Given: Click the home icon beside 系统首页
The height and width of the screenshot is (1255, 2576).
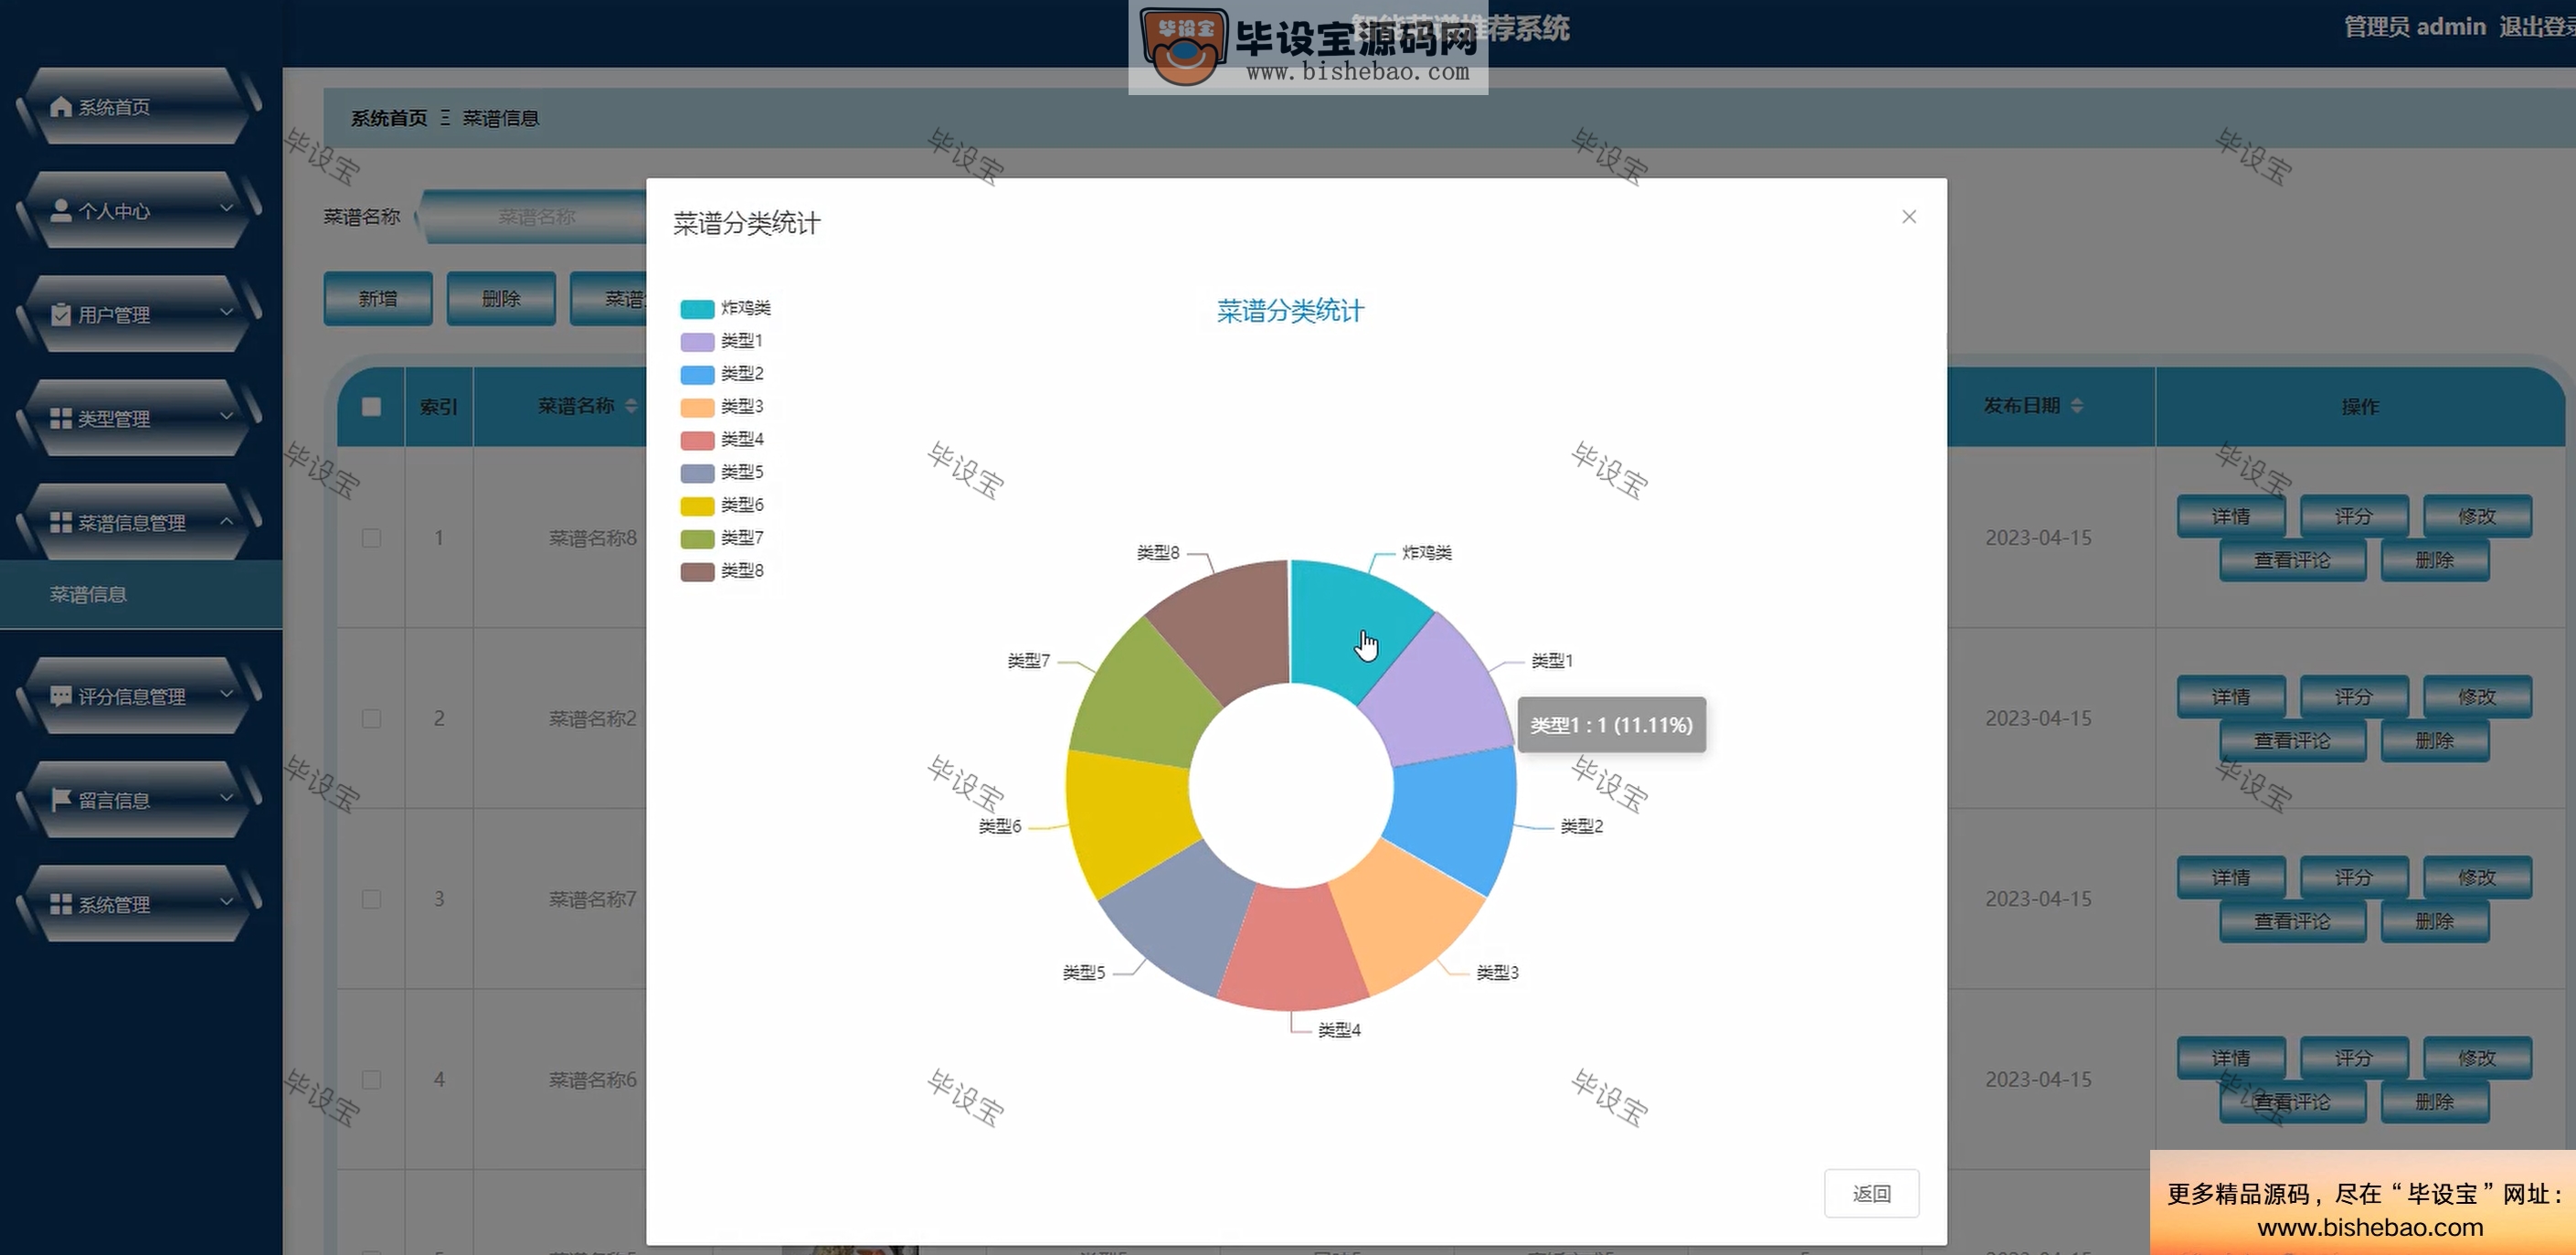Looking at the screenshot, I should click(61, 106).
